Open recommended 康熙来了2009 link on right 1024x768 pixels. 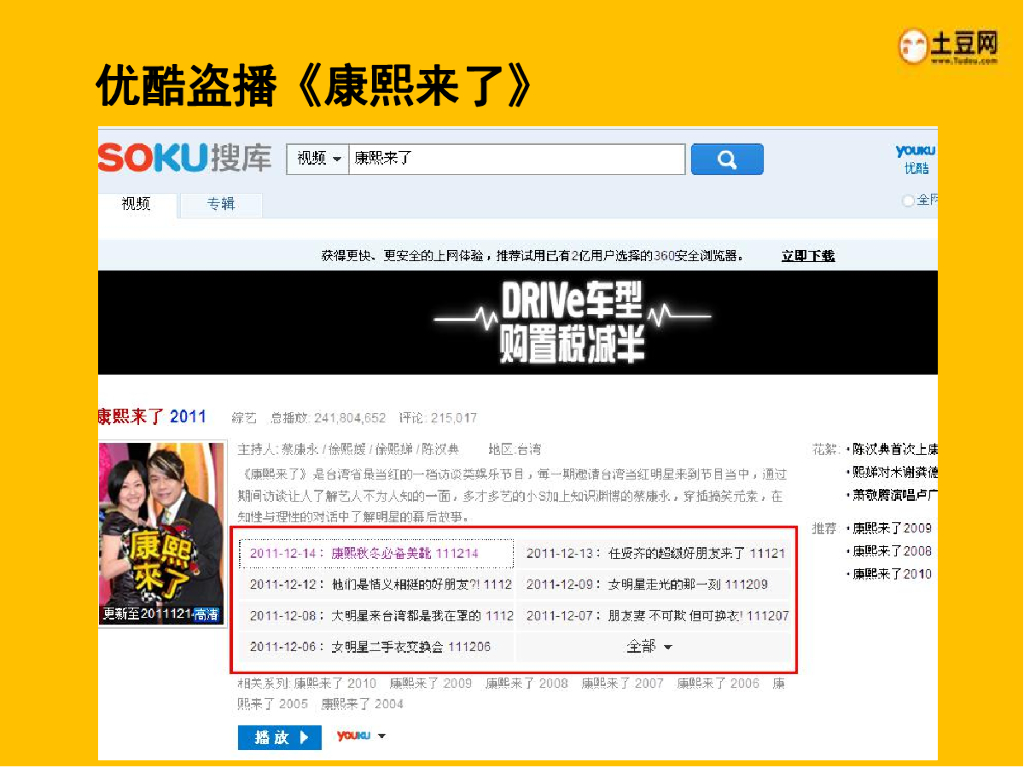tap(890, 528)
